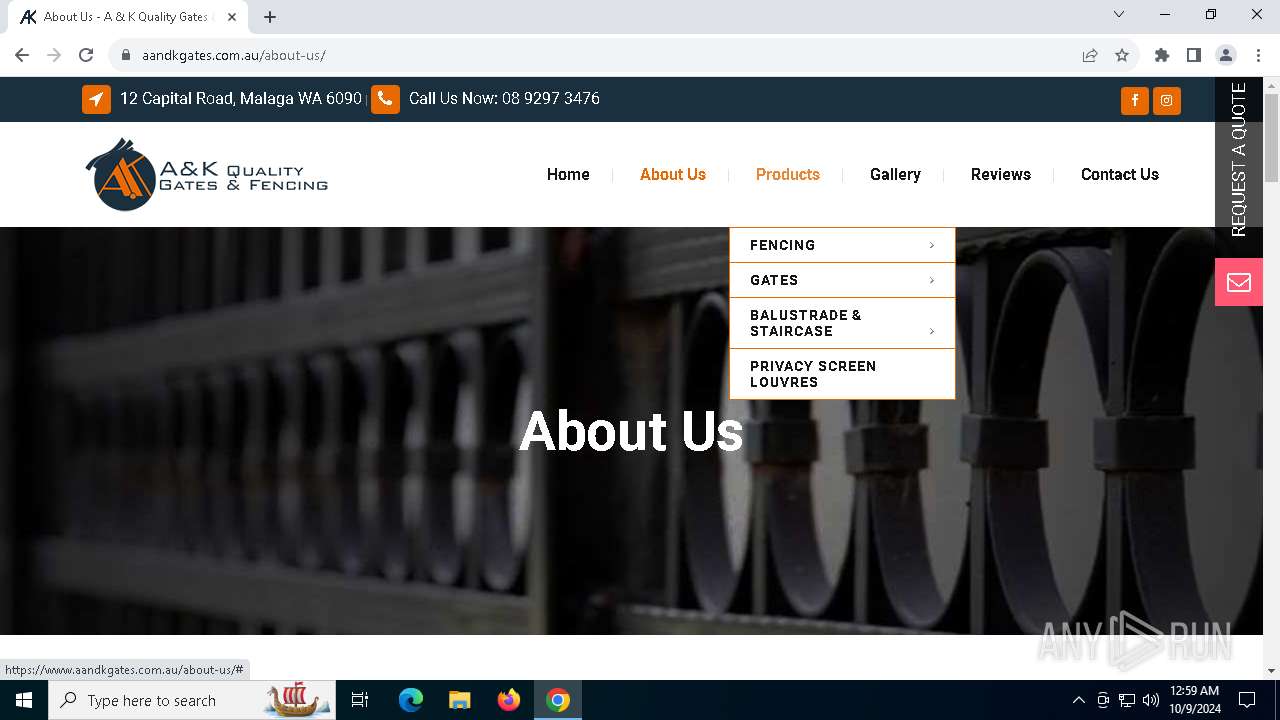Select the About Us browser tab

[x=126, y=17]
